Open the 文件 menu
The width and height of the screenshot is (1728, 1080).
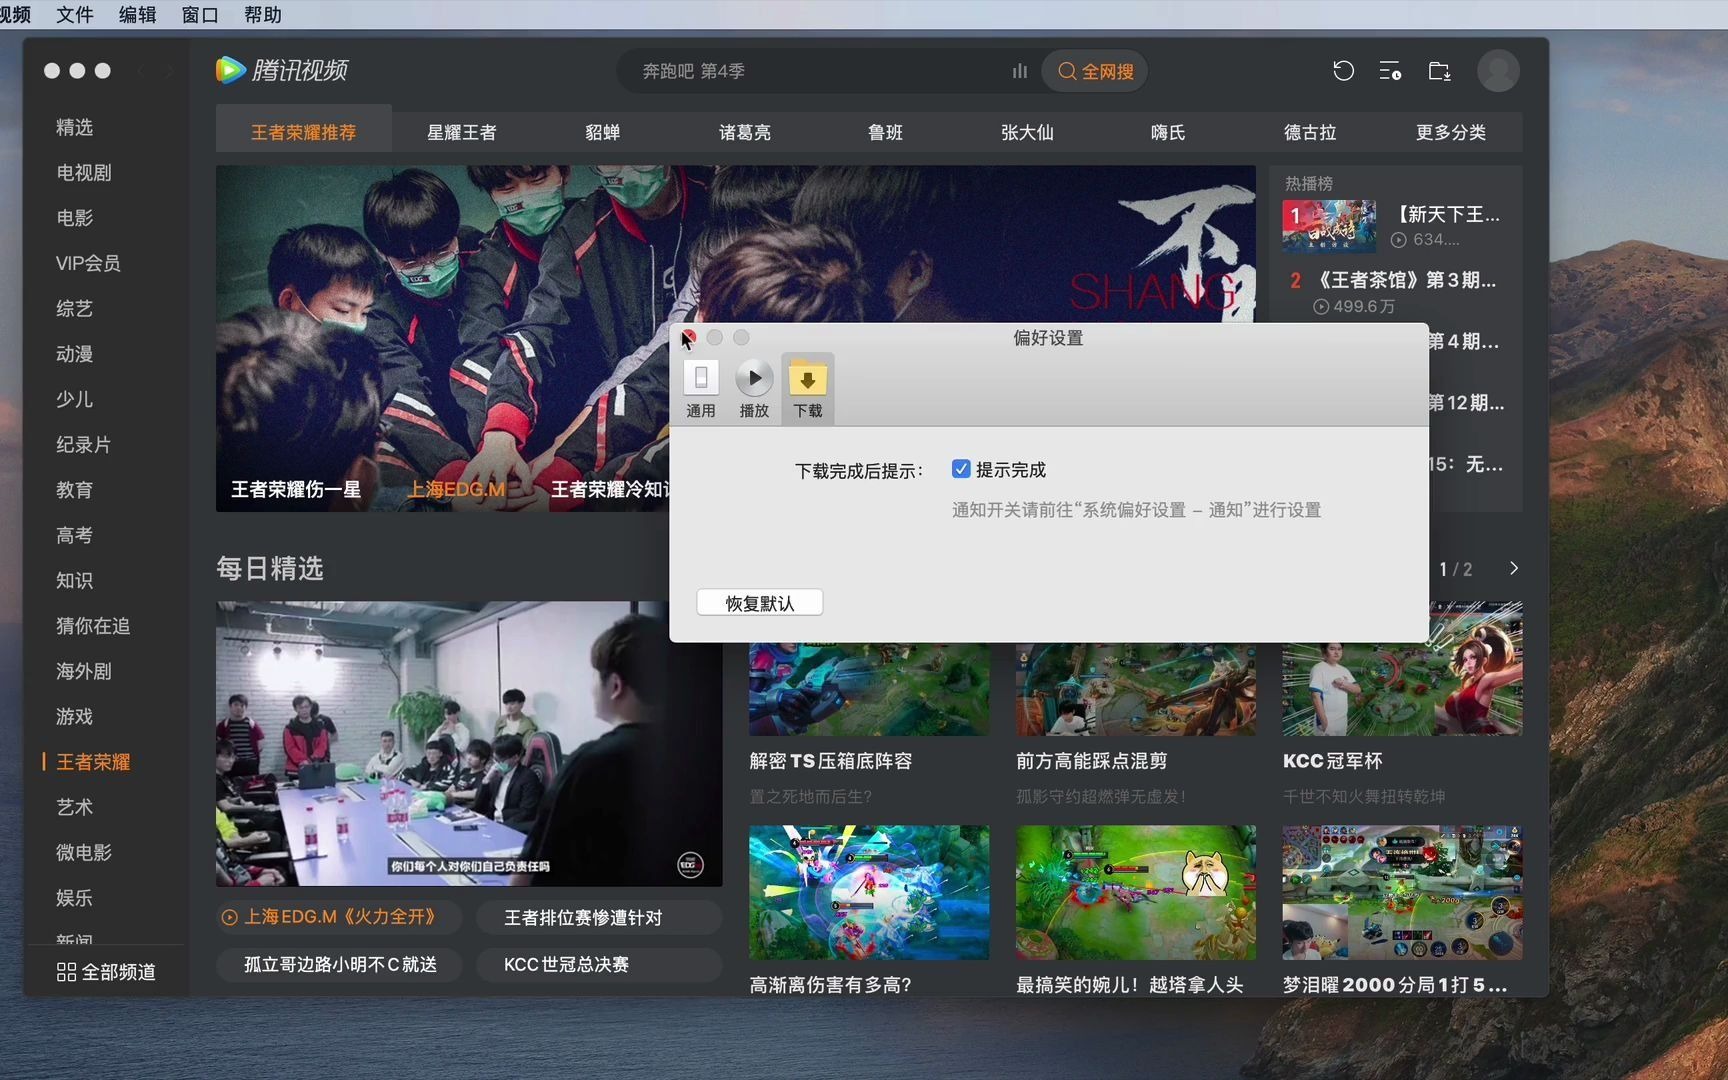[75, 15]
